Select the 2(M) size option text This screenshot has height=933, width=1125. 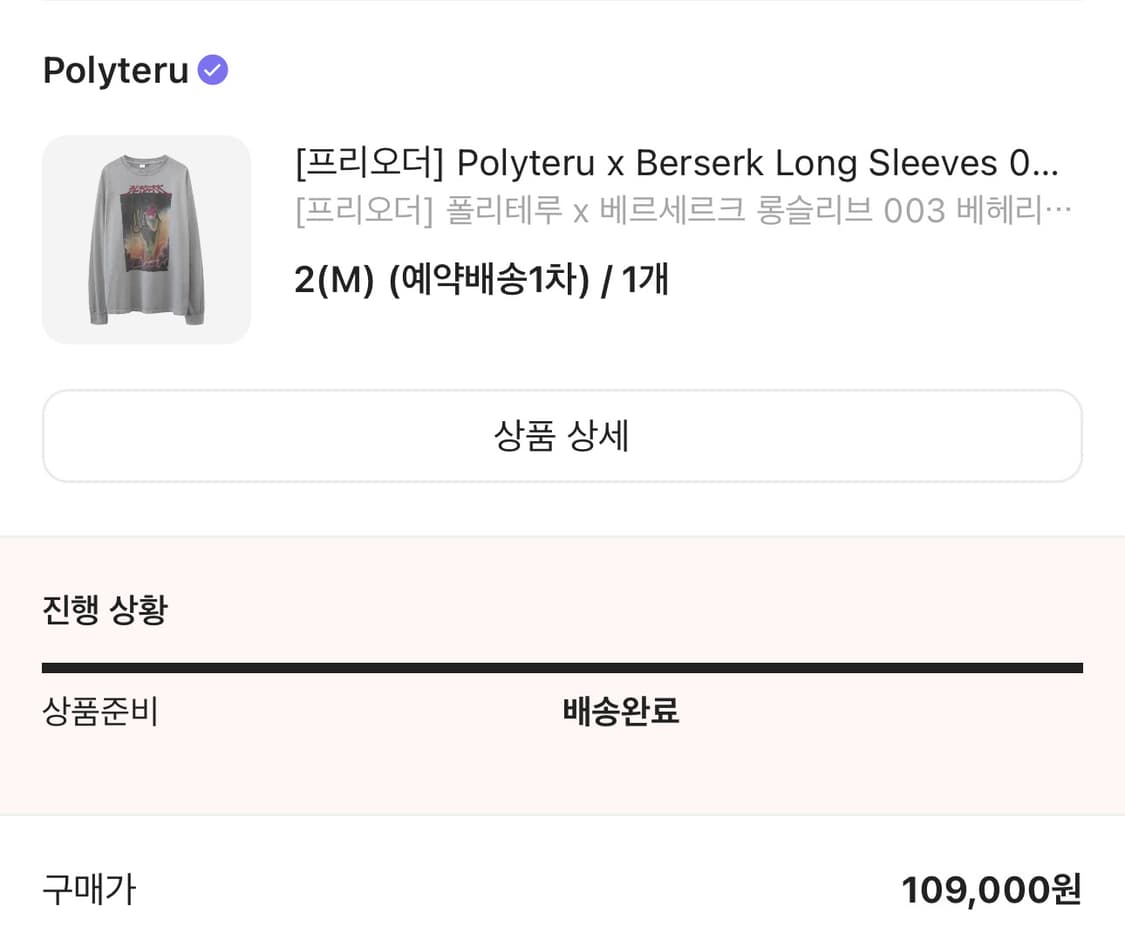(x=333, y=281)
